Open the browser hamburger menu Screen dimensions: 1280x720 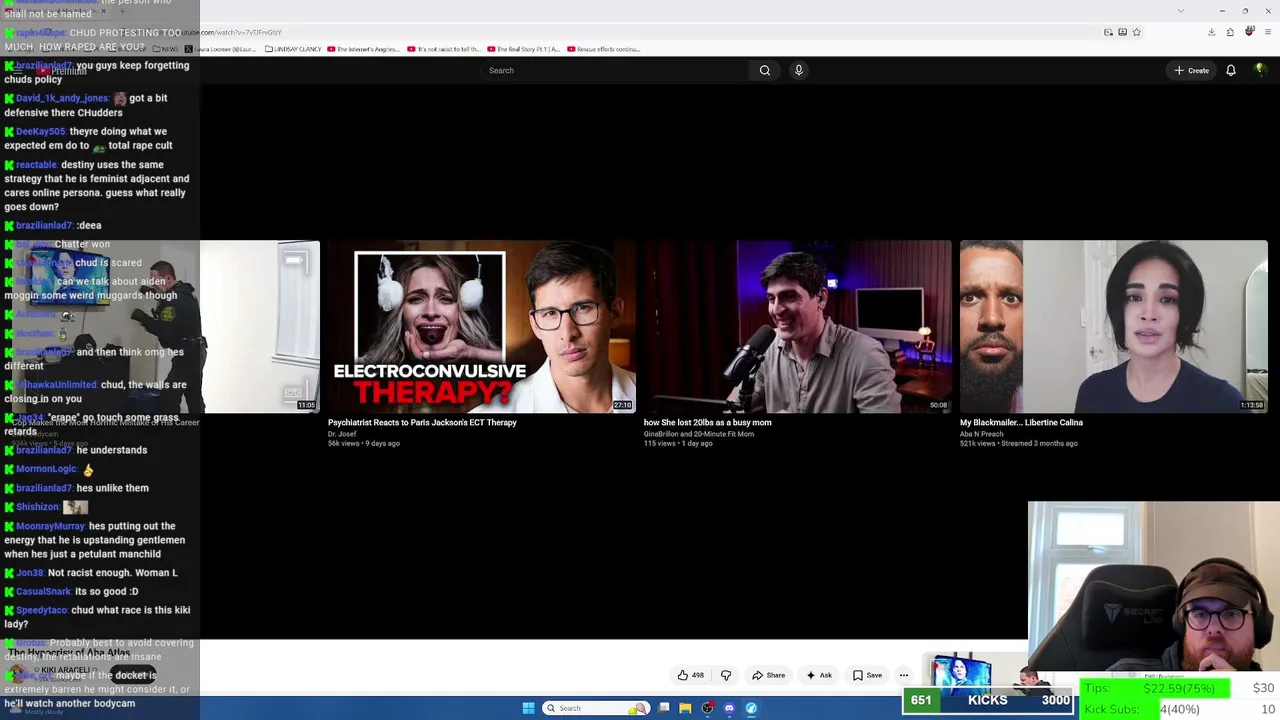point(1266,32)
